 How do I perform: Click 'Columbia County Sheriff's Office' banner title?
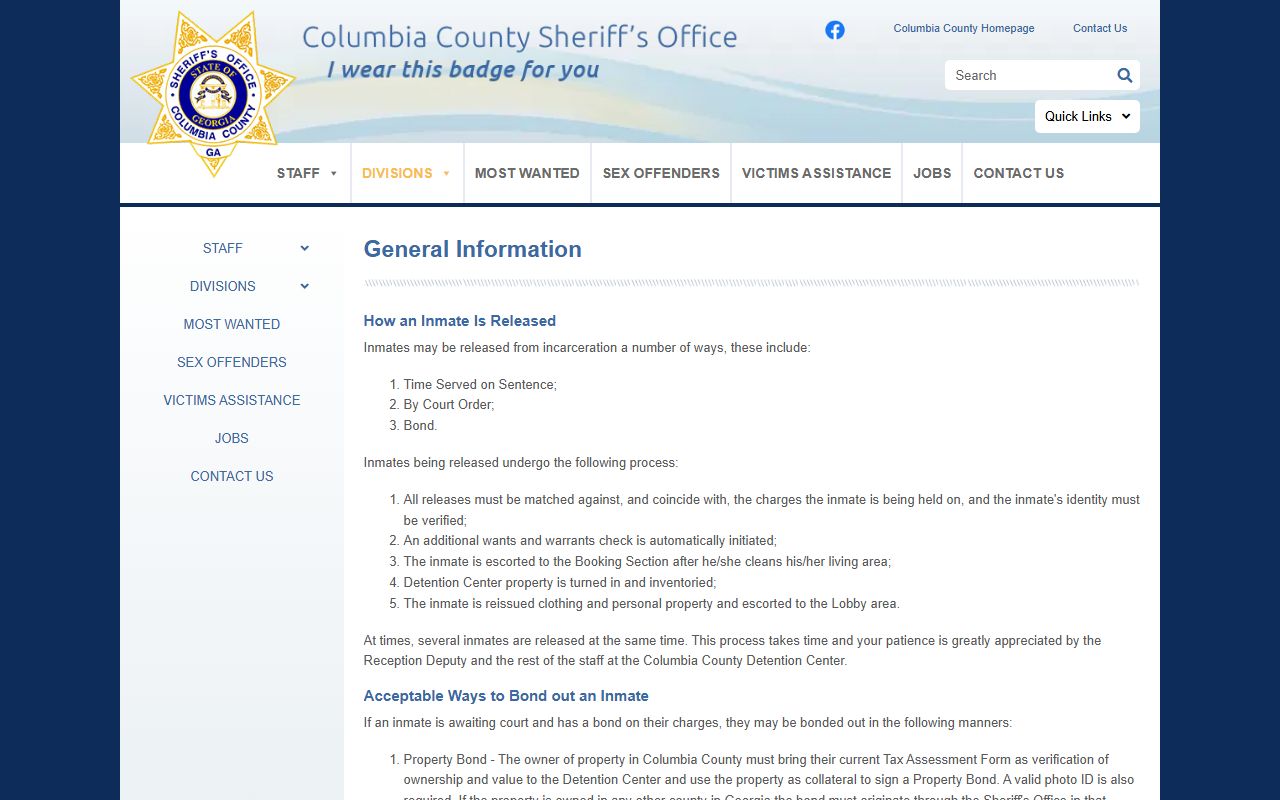pyautogui.click(x=519, y=38)
